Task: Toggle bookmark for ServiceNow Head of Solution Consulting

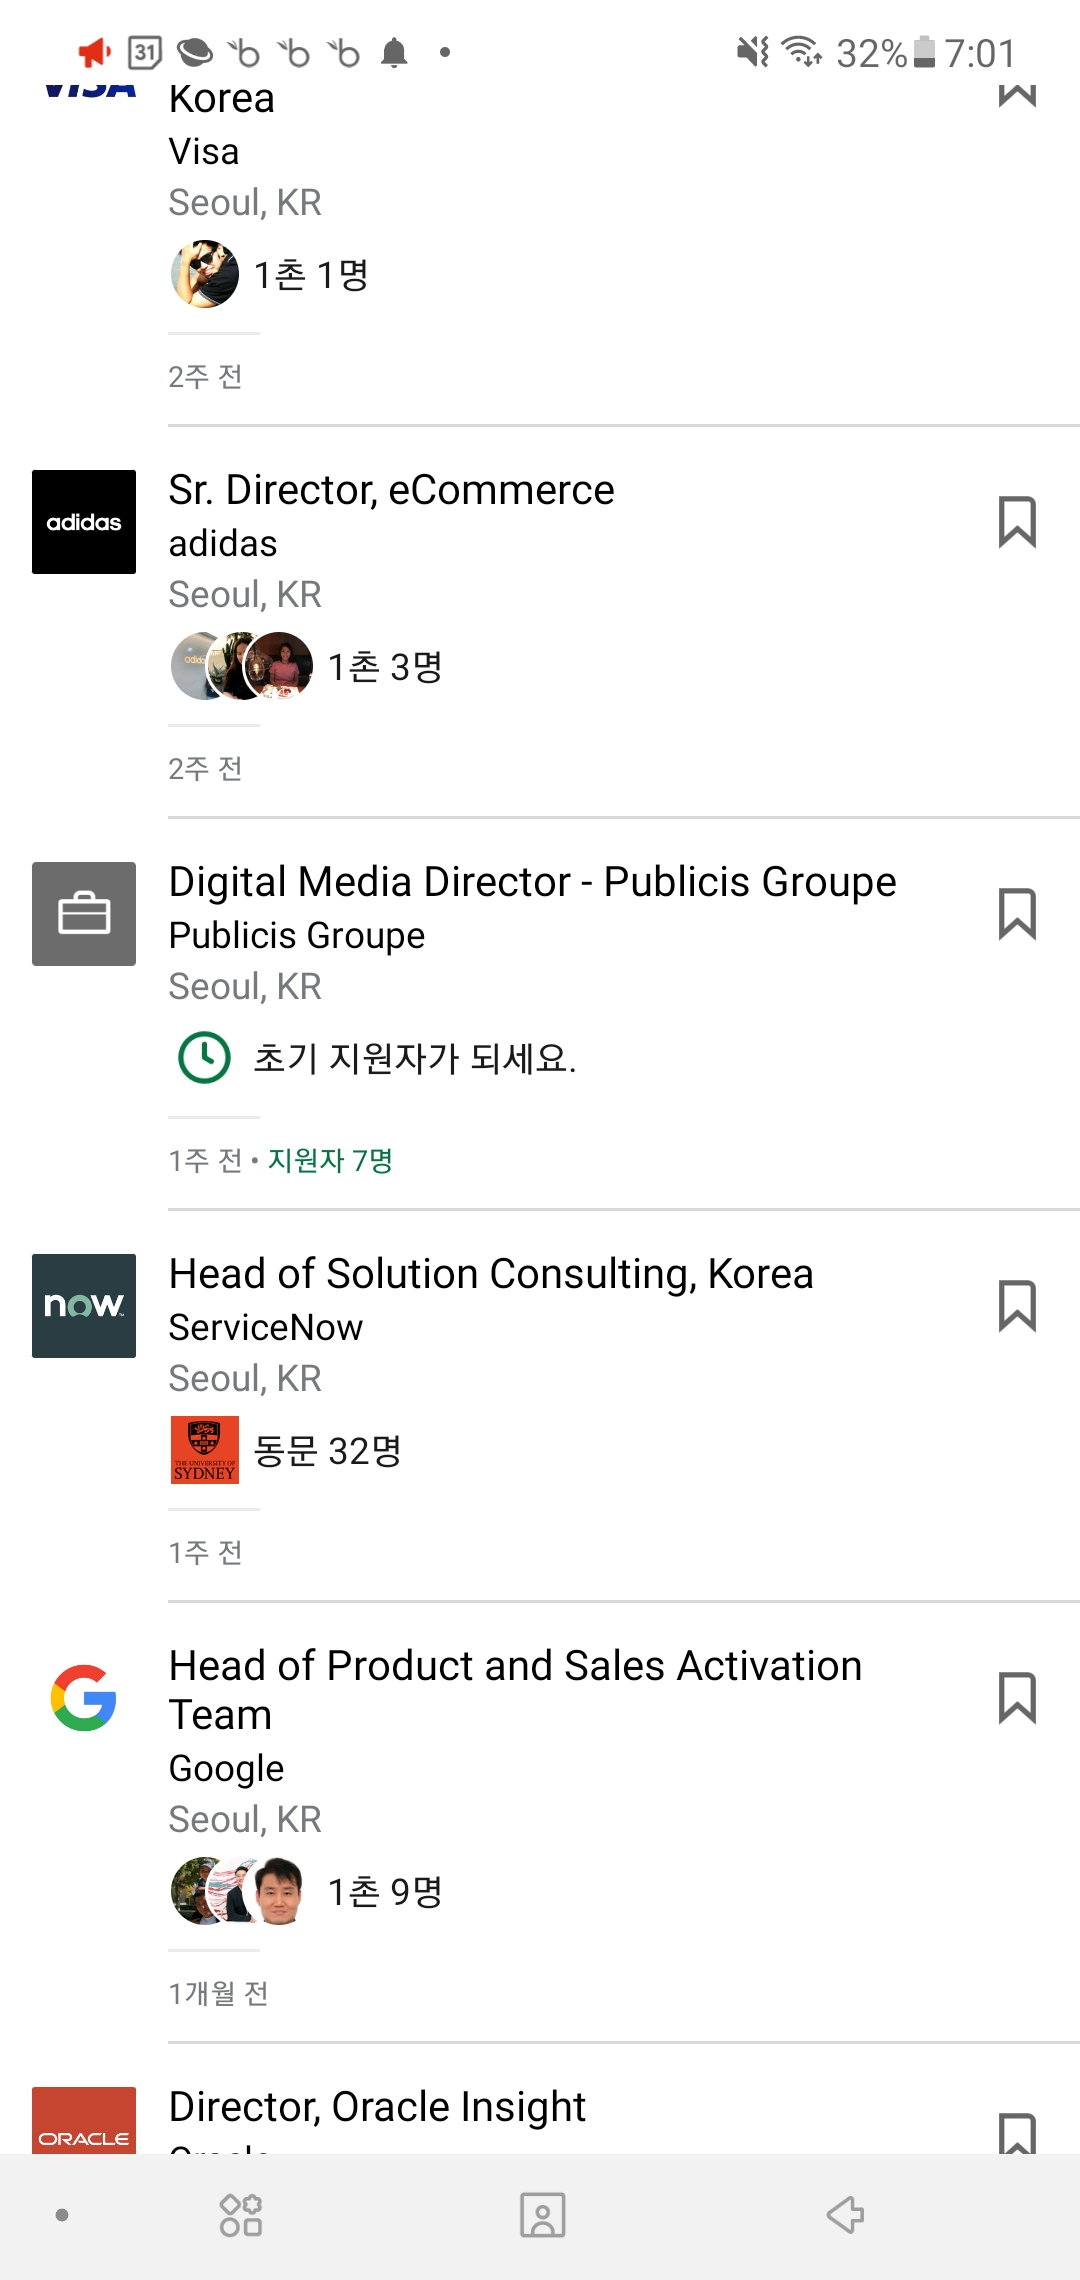Action: point(1016,1306)
